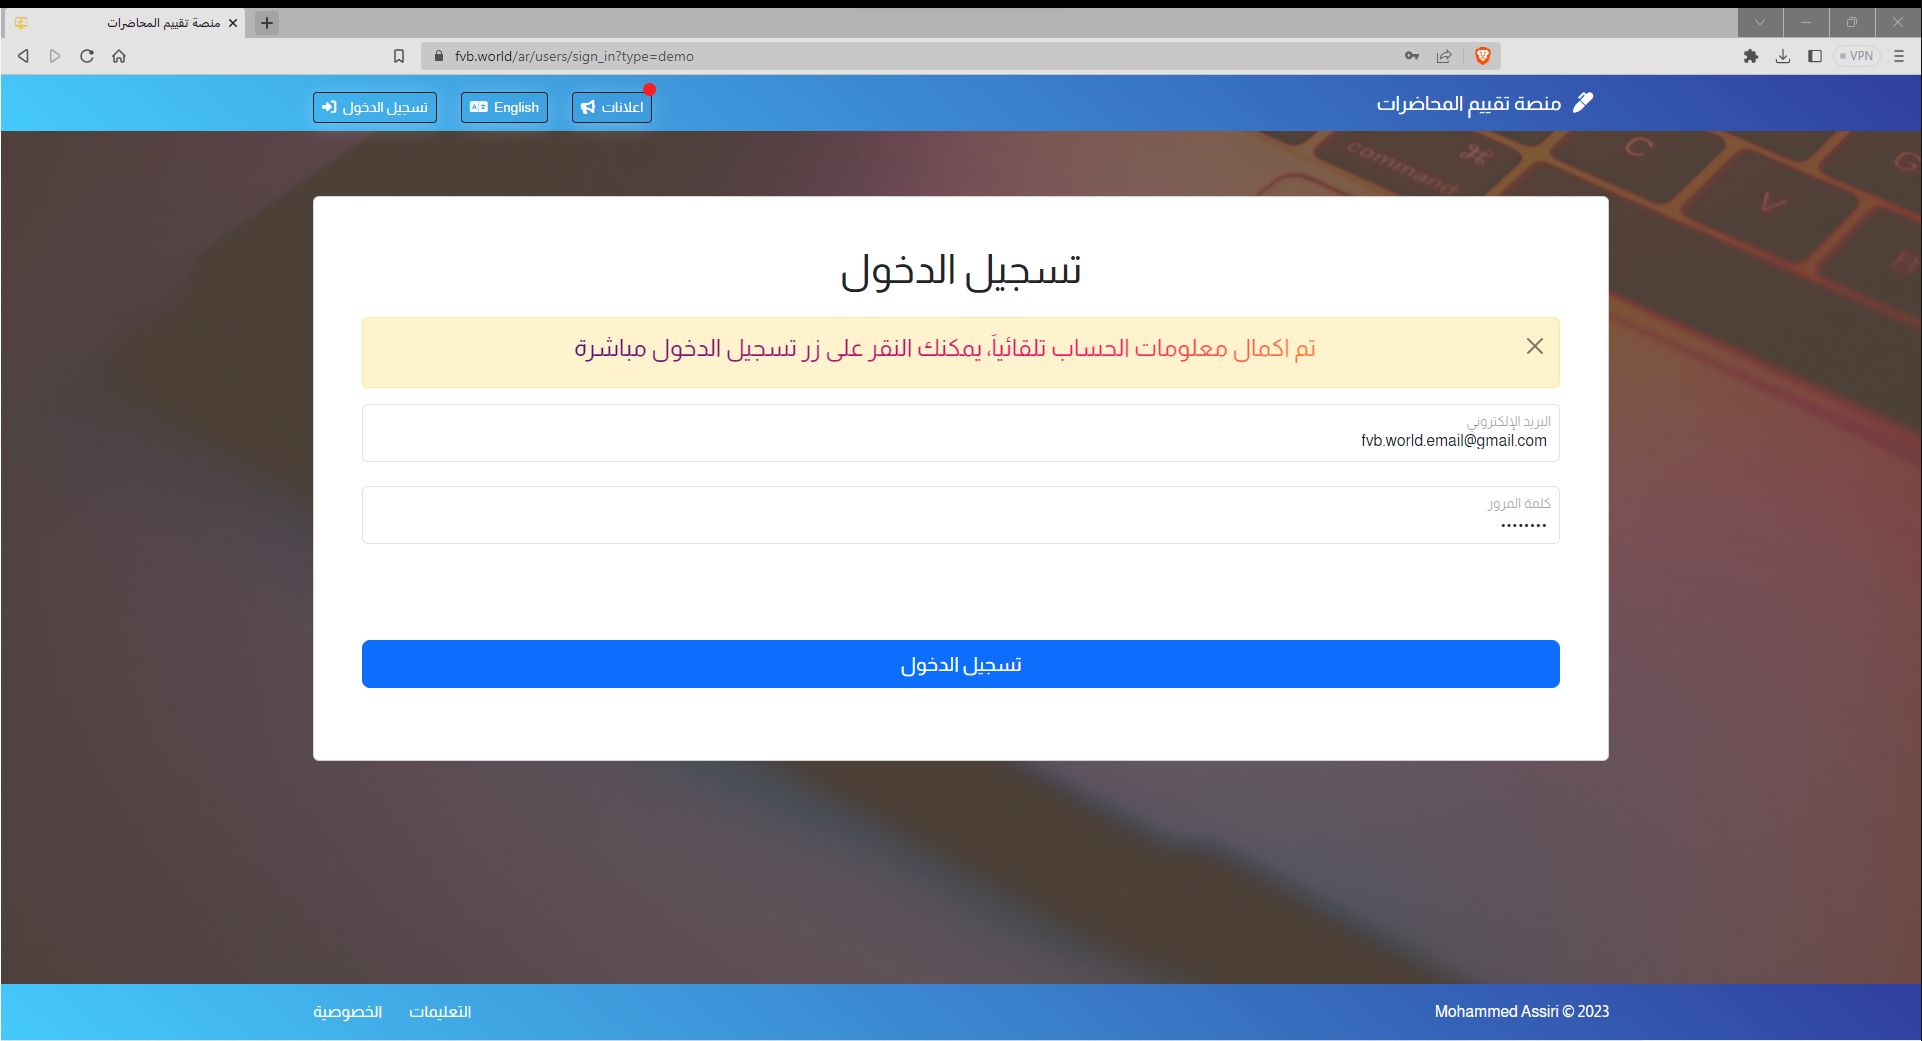This screenshot has width=1922, height=1041.
Task: Reload the current page
Action: (x=87, y=56)
